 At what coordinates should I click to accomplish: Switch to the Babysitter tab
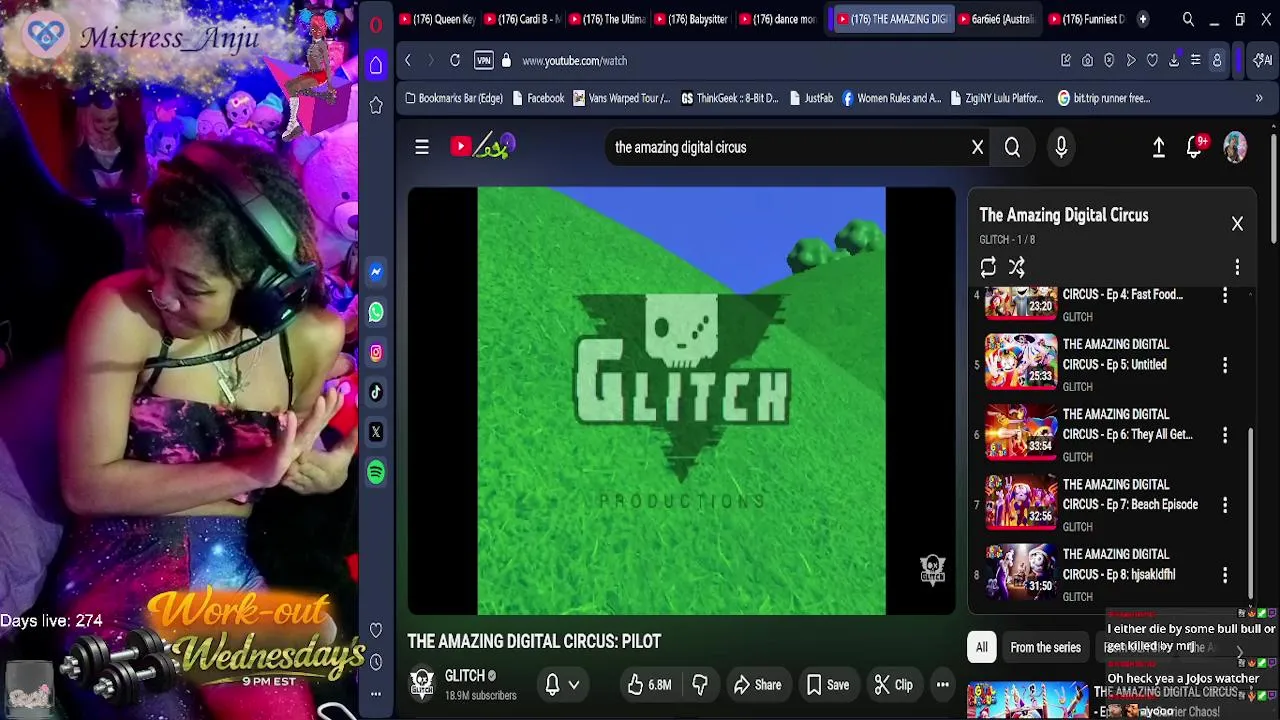[691, 19]
